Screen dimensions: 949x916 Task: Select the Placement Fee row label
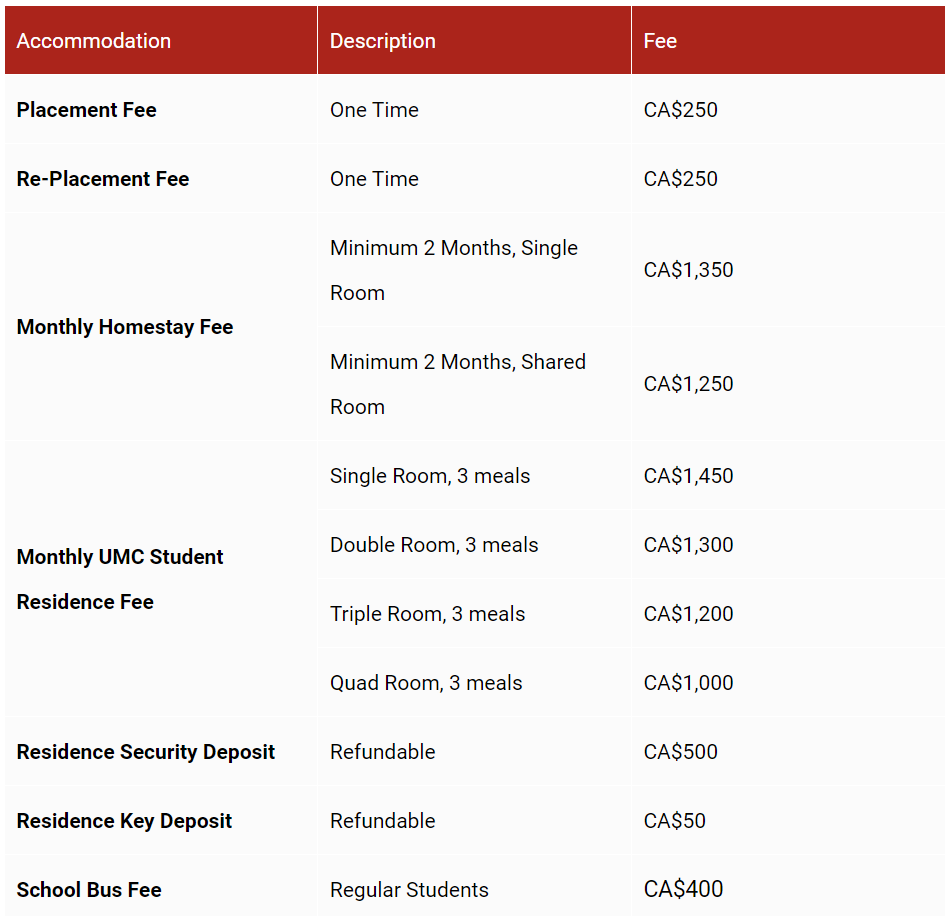tap(87, 110)
